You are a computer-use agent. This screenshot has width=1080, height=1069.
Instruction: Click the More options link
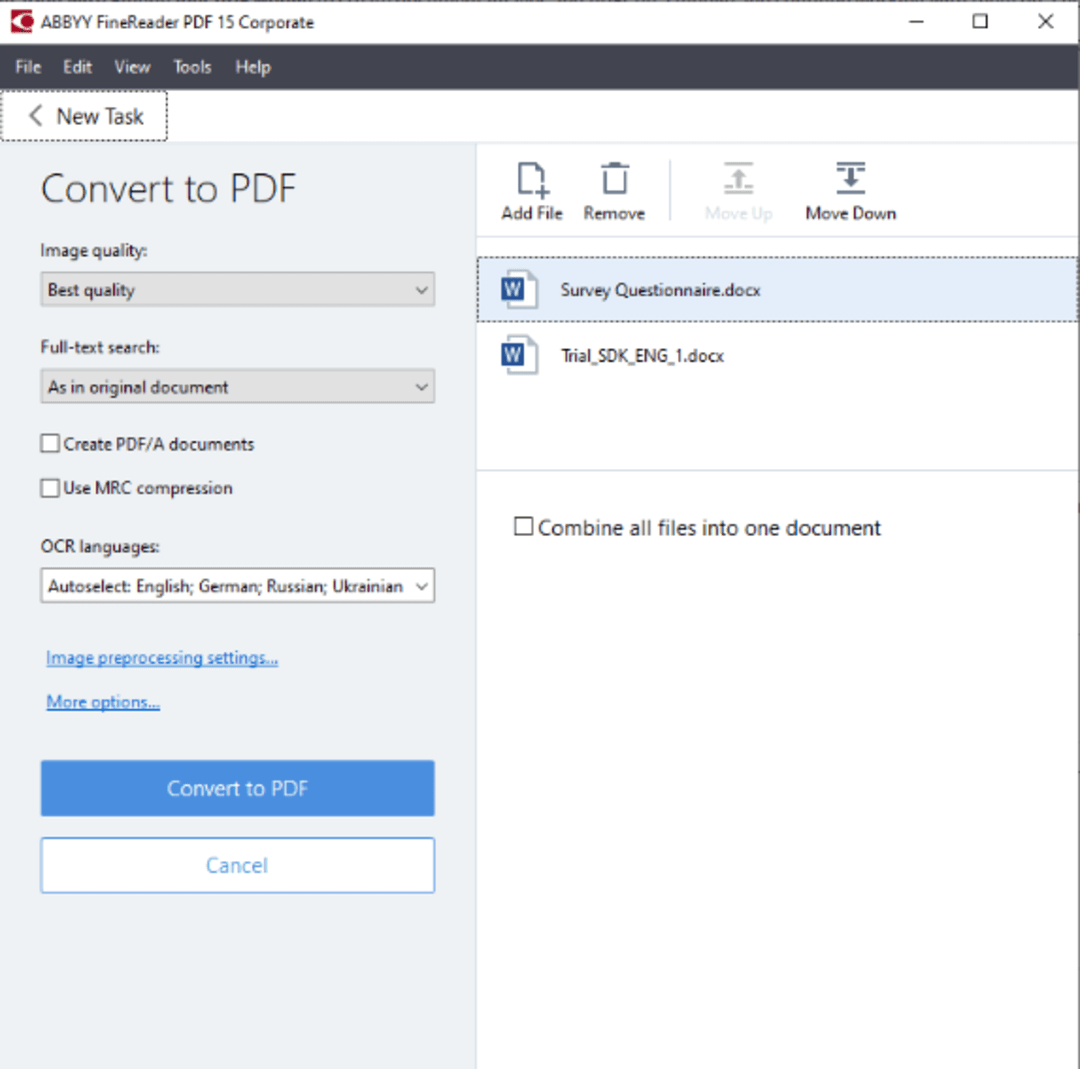pyautogui.click(x=103, y=702)
